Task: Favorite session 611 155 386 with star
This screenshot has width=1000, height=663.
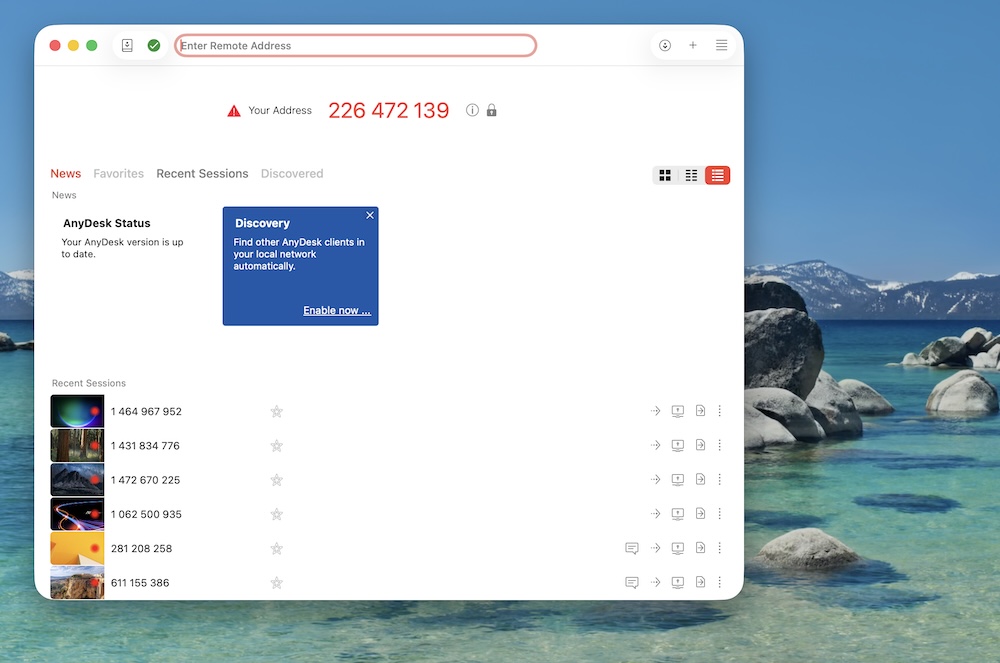Action: click(276, 583)
